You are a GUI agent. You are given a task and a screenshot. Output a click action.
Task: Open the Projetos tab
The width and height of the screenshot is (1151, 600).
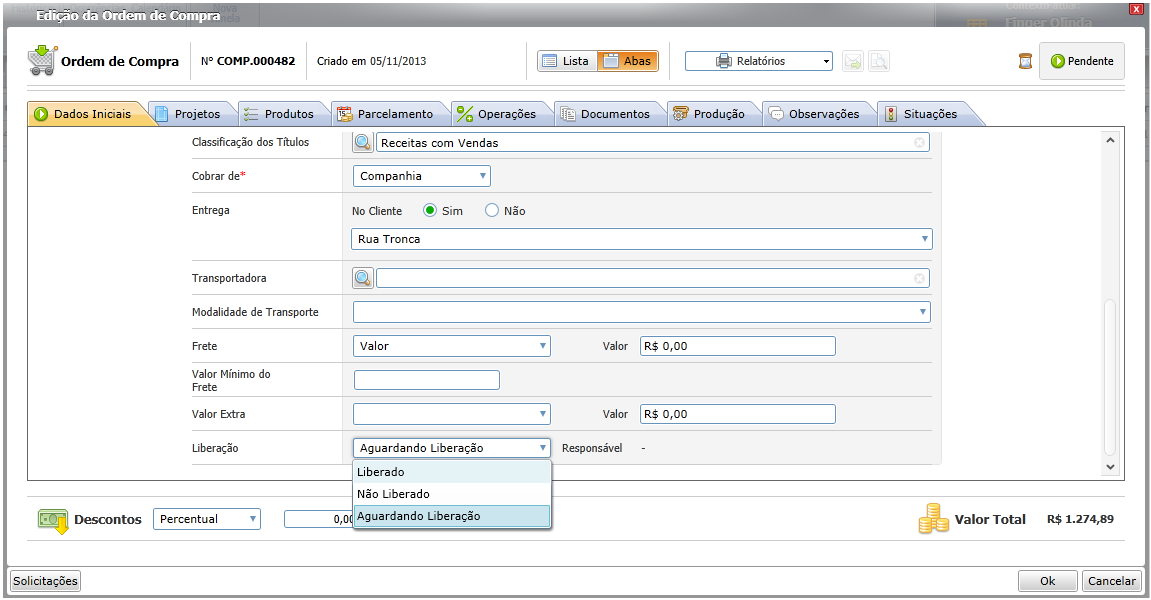coord(194,114)
